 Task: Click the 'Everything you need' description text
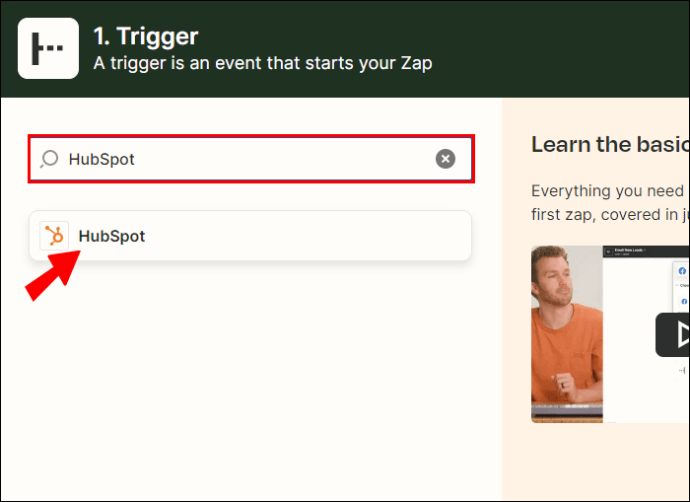610,202
